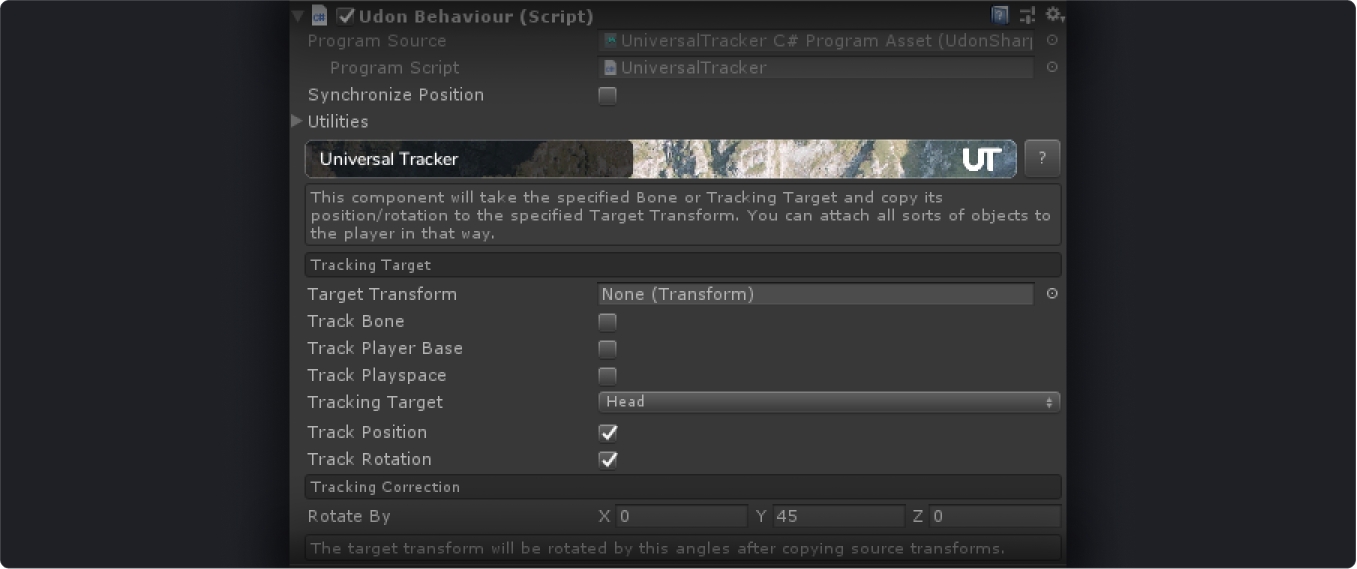Viewport: 1357px width, 569px height.
Task: Click the object picker for Program Script
Action: pos(1052,68)
